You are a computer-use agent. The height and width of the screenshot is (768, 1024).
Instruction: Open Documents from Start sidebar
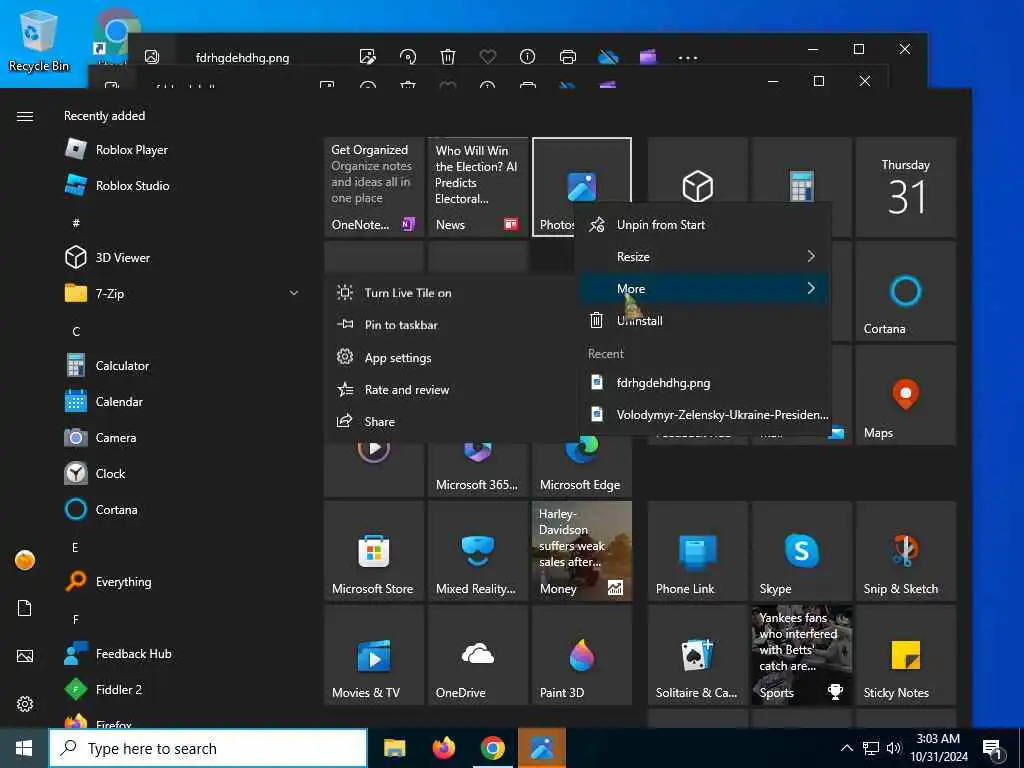pos(25,608)
